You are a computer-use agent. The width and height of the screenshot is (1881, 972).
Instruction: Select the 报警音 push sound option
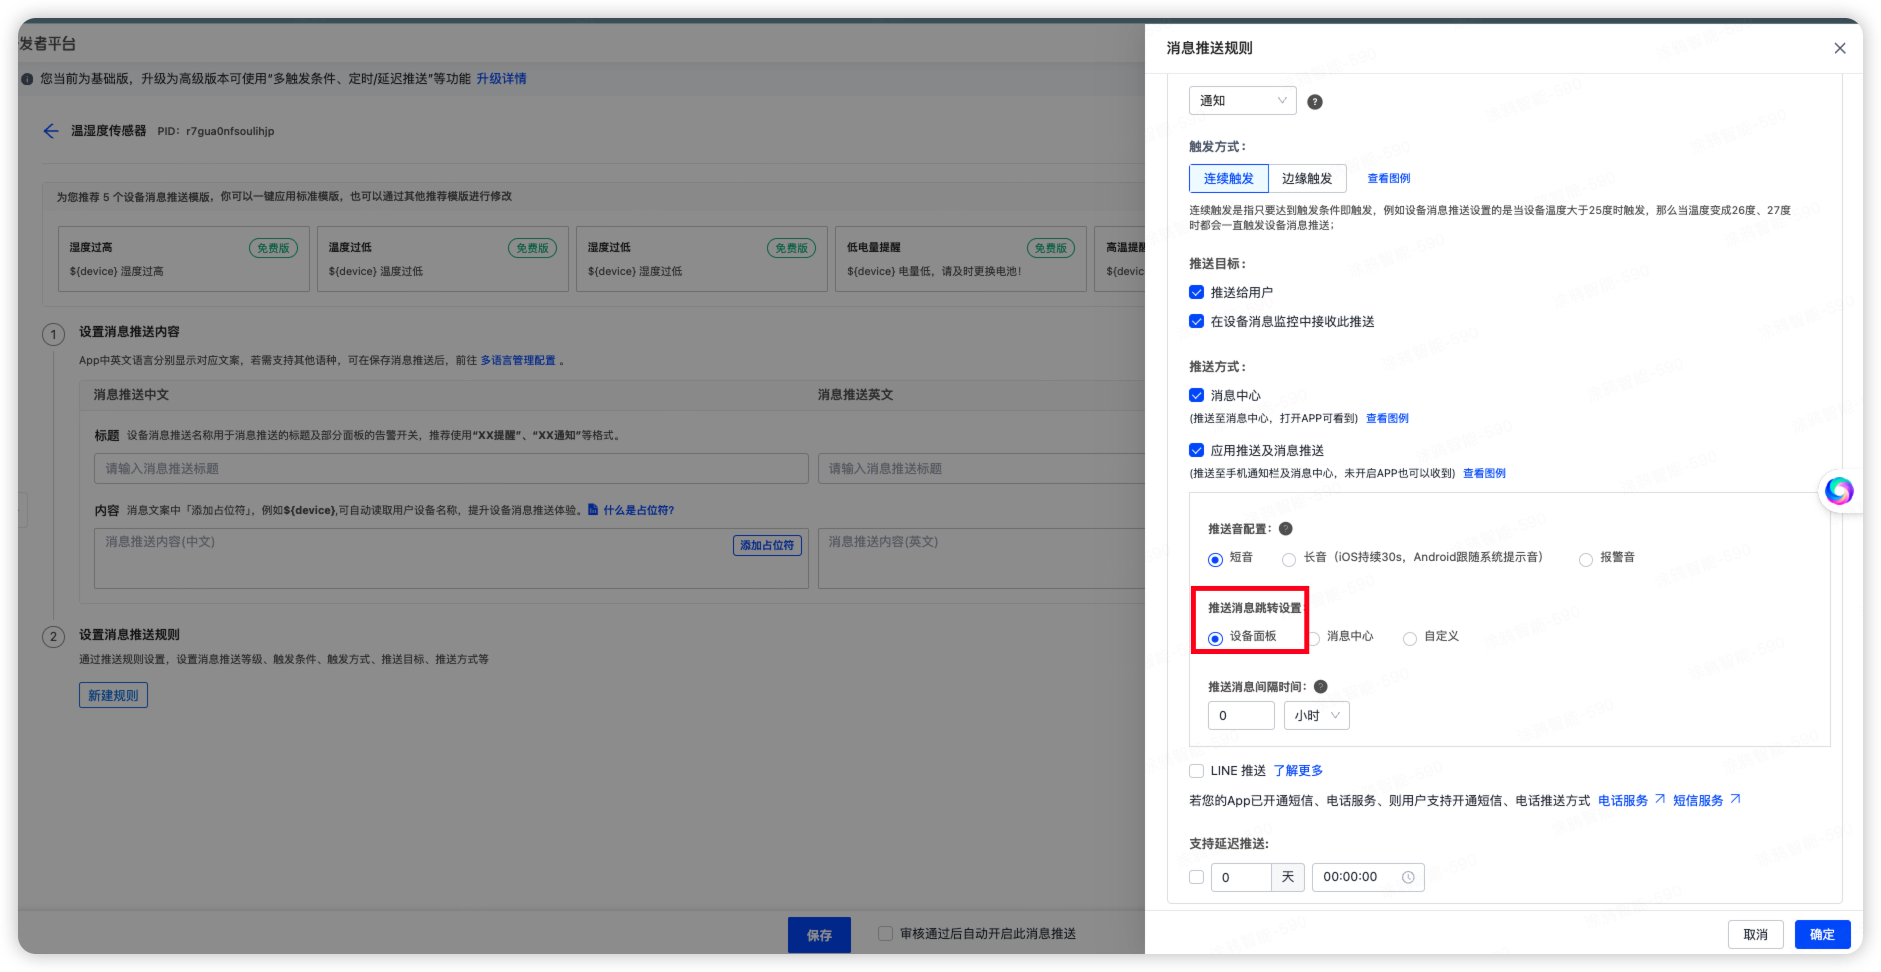coord(1586,559)
